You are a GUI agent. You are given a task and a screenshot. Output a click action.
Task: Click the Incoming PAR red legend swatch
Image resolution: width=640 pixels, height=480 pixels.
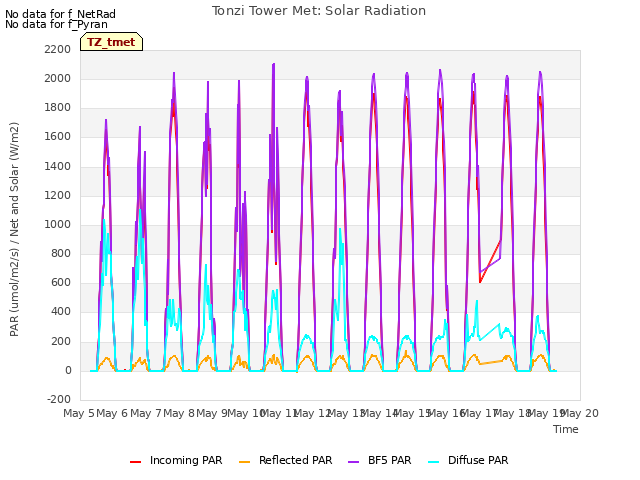(x=136, y=462)
